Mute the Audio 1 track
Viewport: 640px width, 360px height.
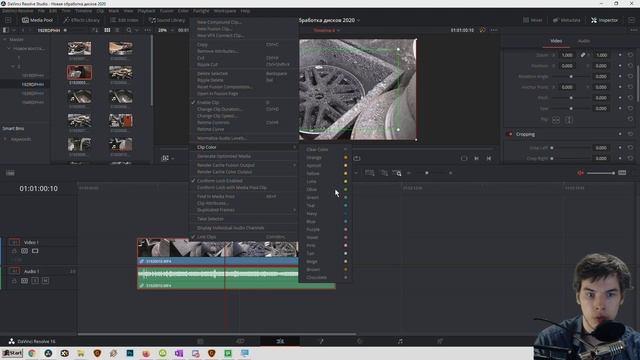click(45, 281)
